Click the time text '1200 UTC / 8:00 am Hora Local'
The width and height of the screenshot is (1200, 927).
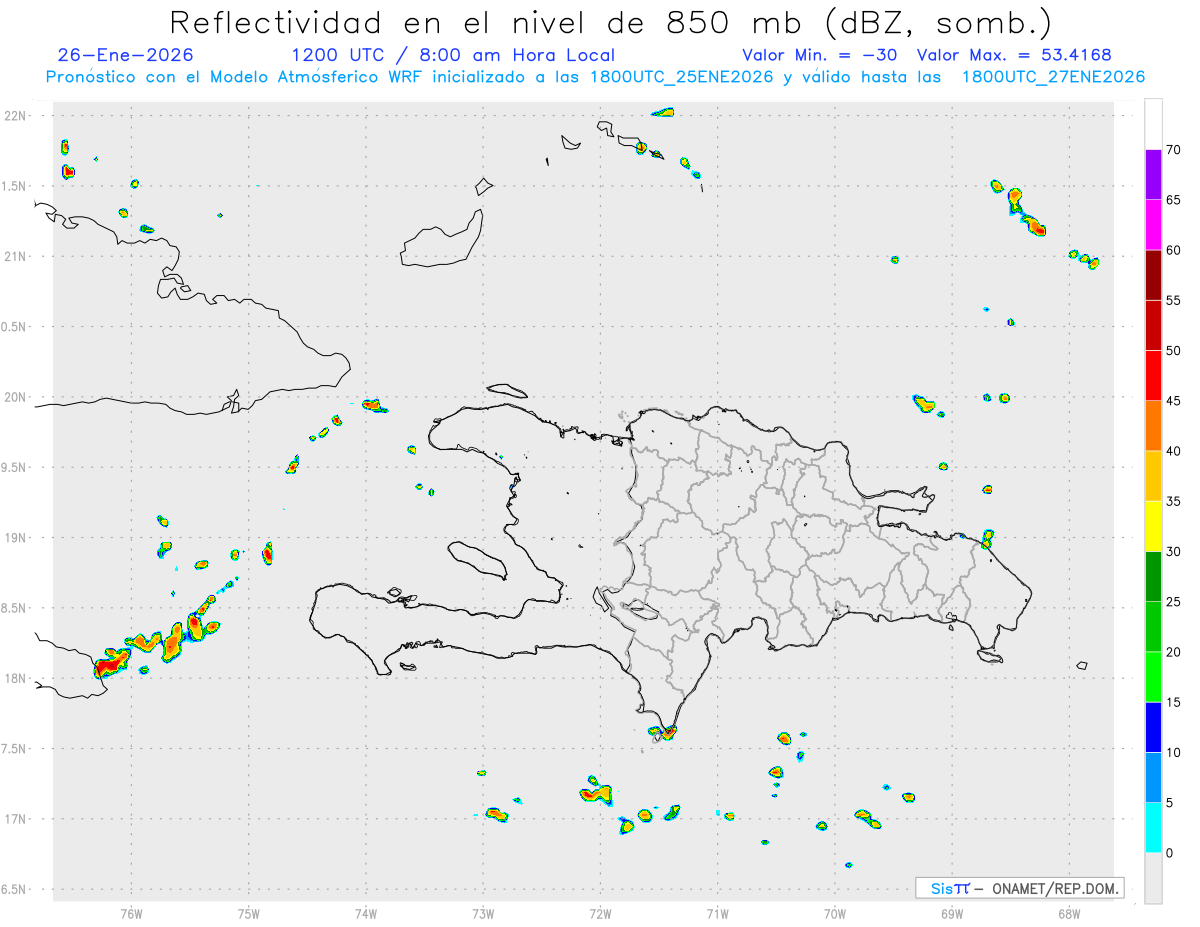(x=453, y=55)
